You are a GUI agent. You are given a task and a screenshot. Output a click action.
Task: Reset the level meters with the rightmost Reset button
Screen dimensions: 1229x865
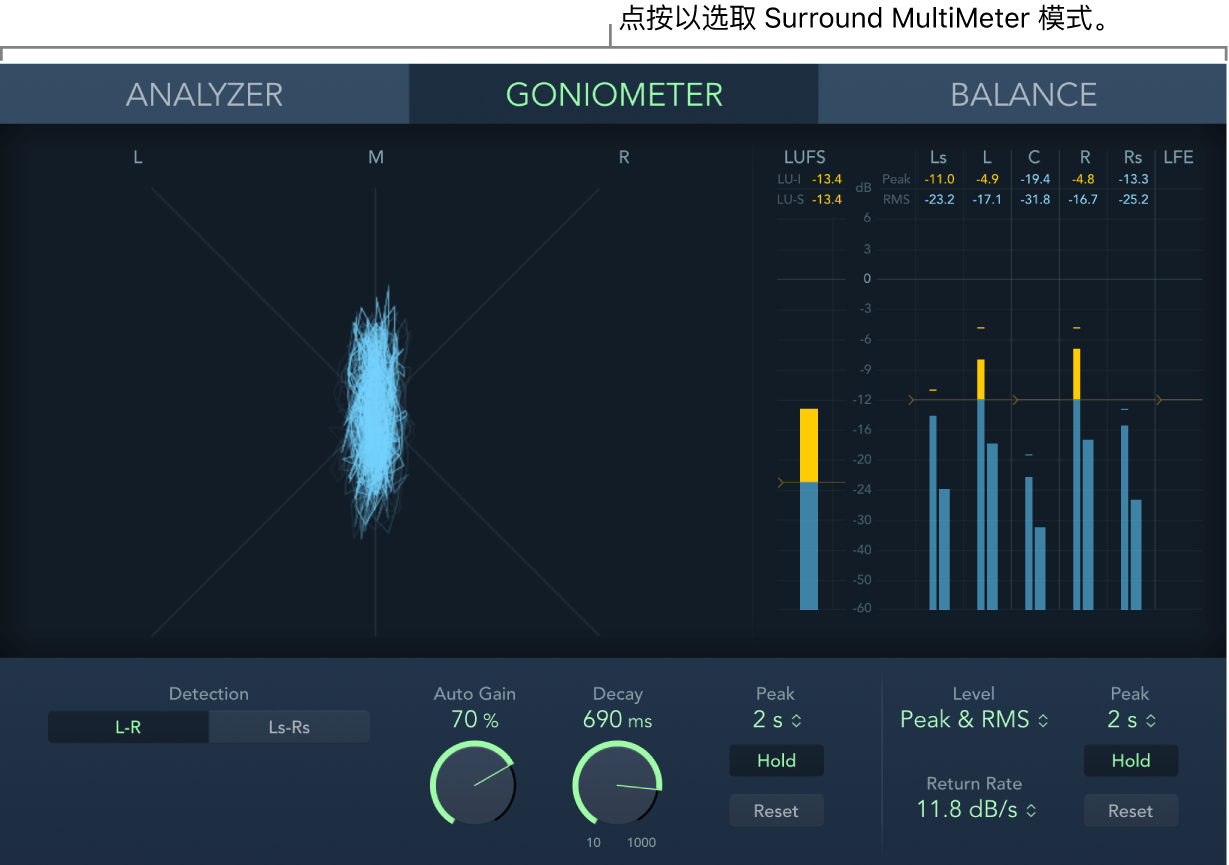[x=1130, y=810]
